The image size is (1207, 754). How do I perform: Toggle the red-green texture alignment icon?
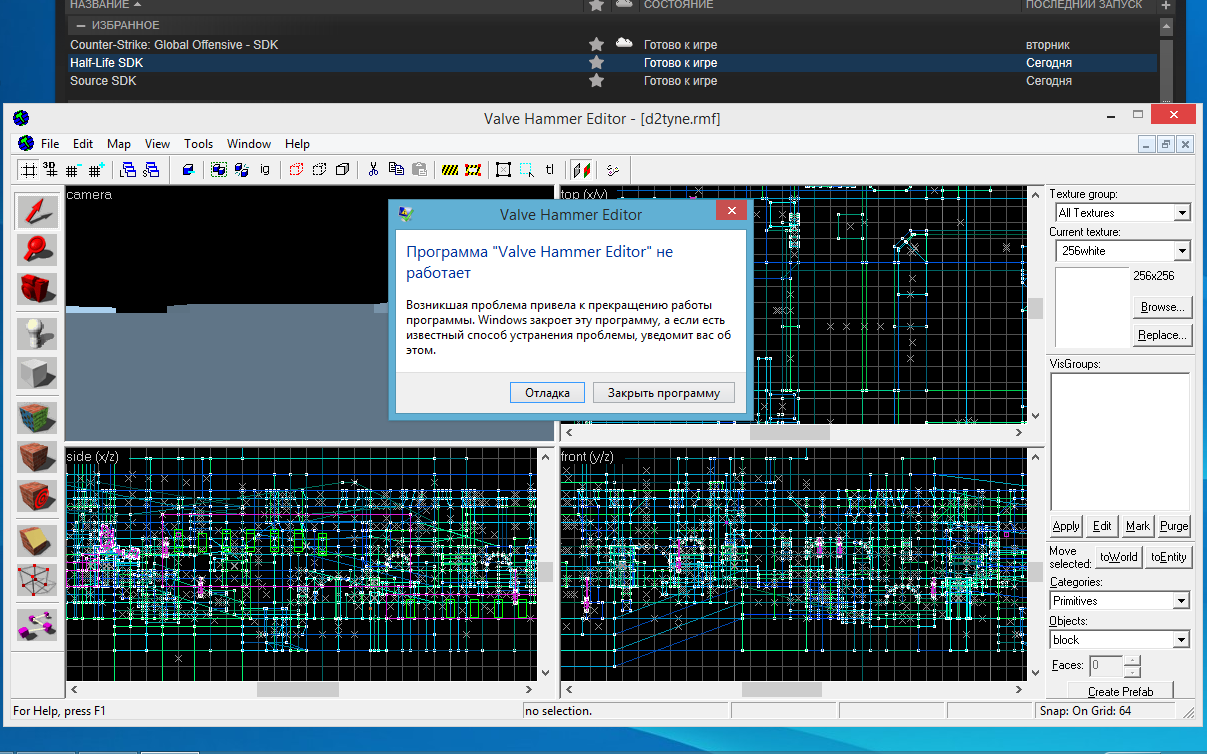(x=582, y=169)
